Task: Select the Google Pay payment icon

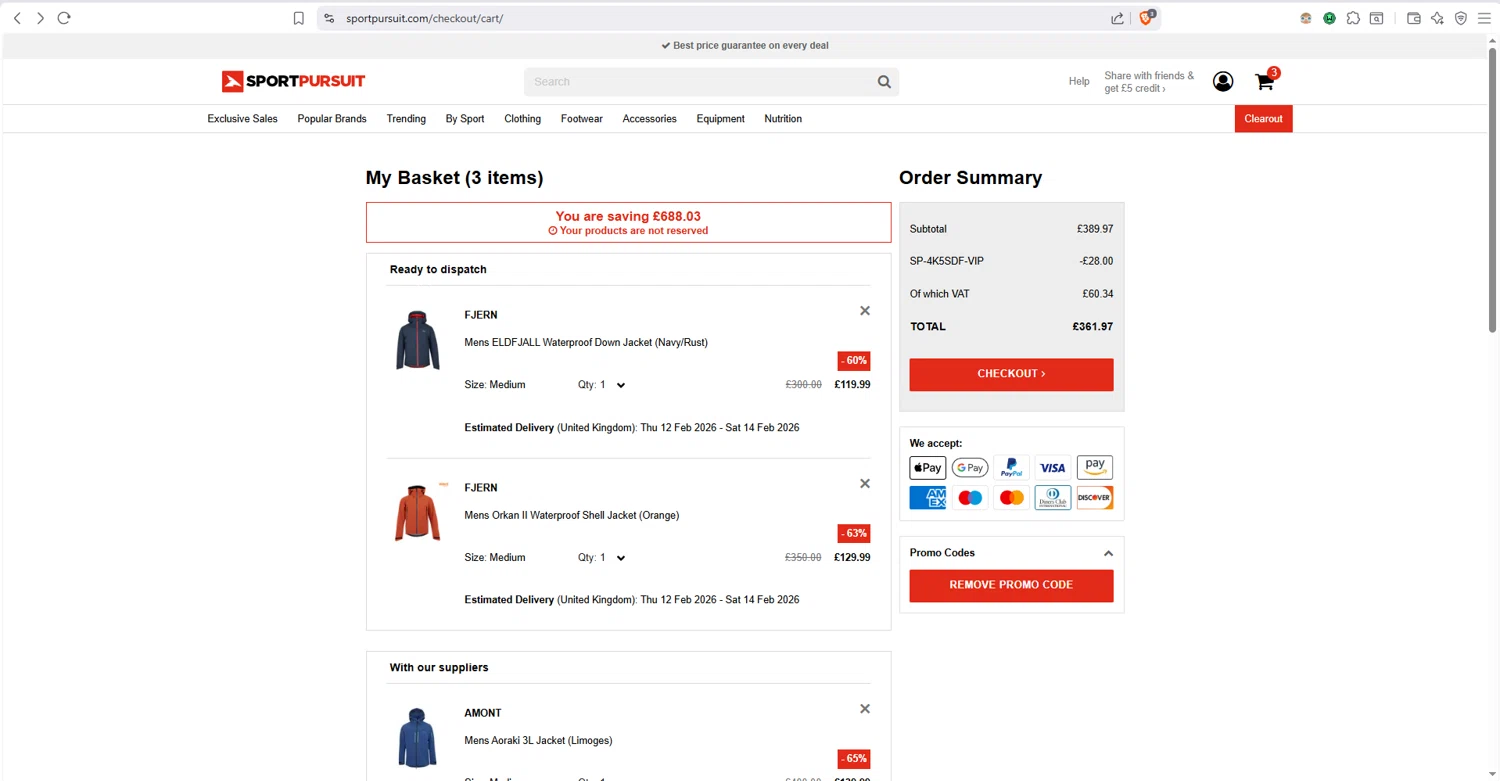Action: [970, 468]
